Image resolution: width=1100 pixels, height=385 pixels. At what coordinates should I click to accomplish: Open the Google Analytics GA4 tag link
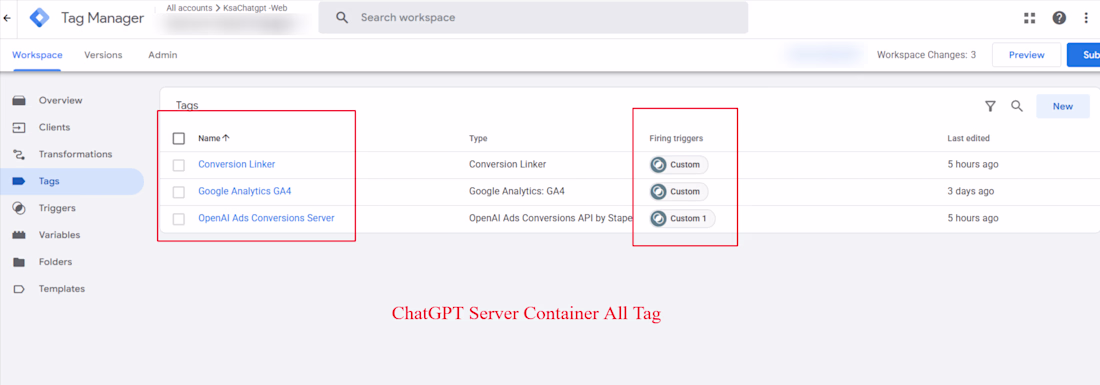tap(244, 191)
